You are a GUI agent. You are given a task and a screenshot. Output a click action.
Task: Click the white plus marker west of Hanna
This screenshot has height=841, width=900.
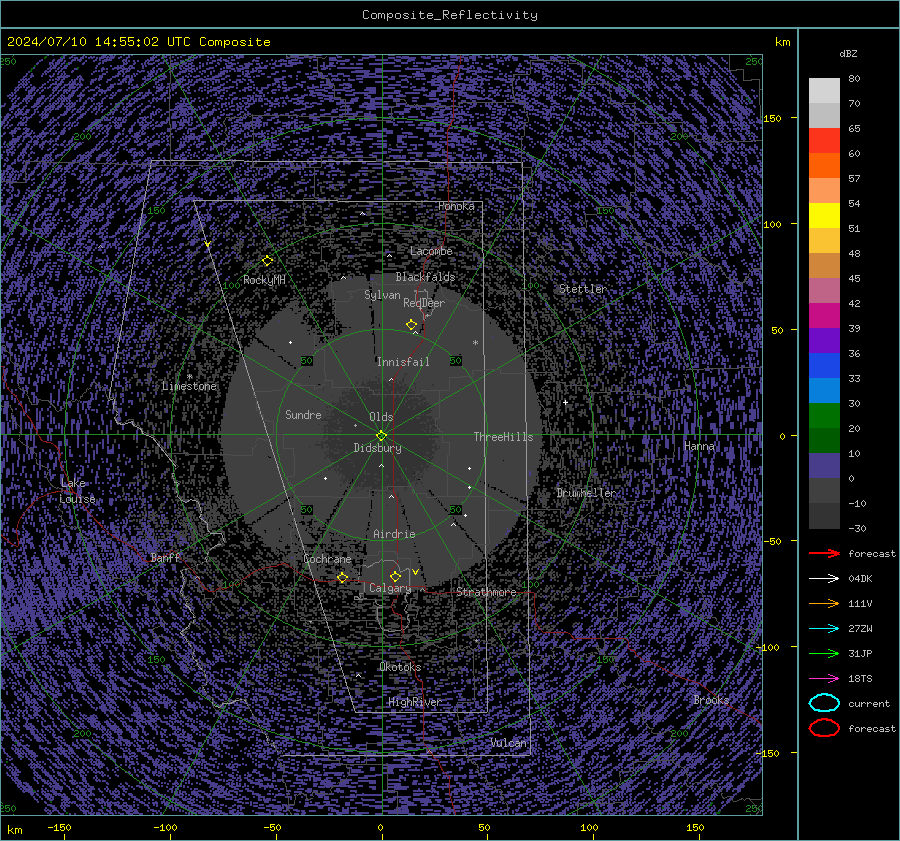[565, 402]
